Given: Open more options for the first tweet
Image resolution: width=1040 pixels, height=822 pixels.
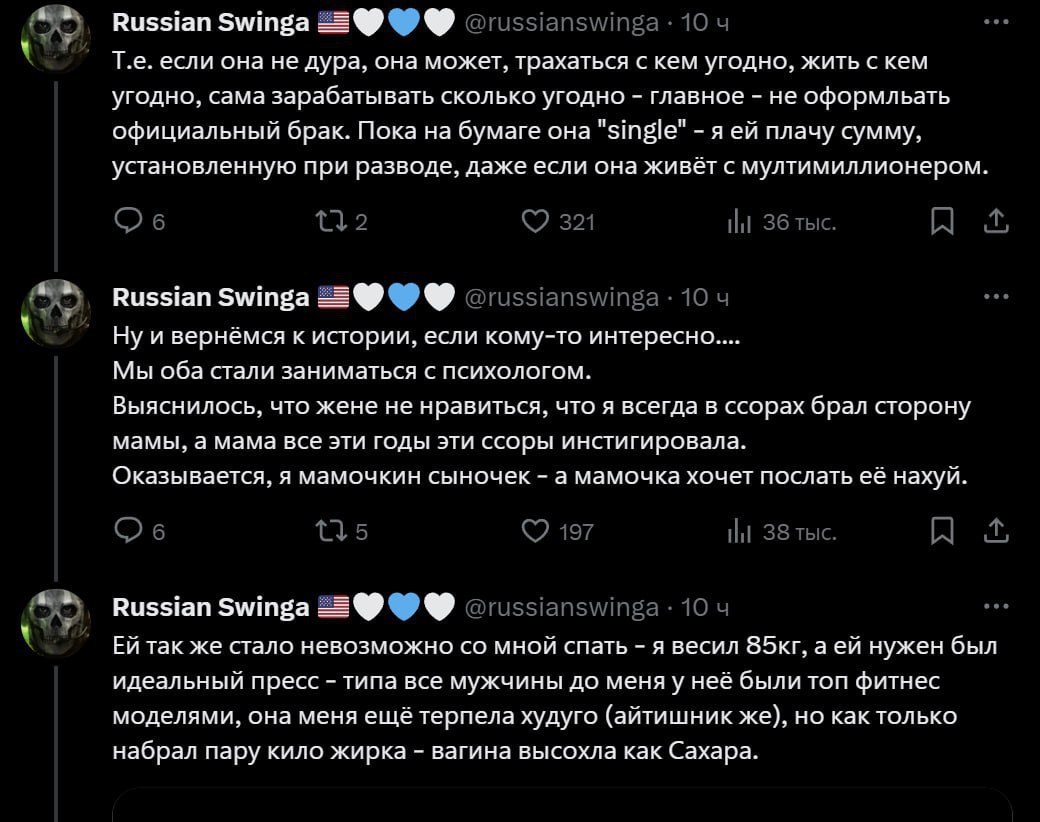Looking at the screenshot, I should 996,22.
